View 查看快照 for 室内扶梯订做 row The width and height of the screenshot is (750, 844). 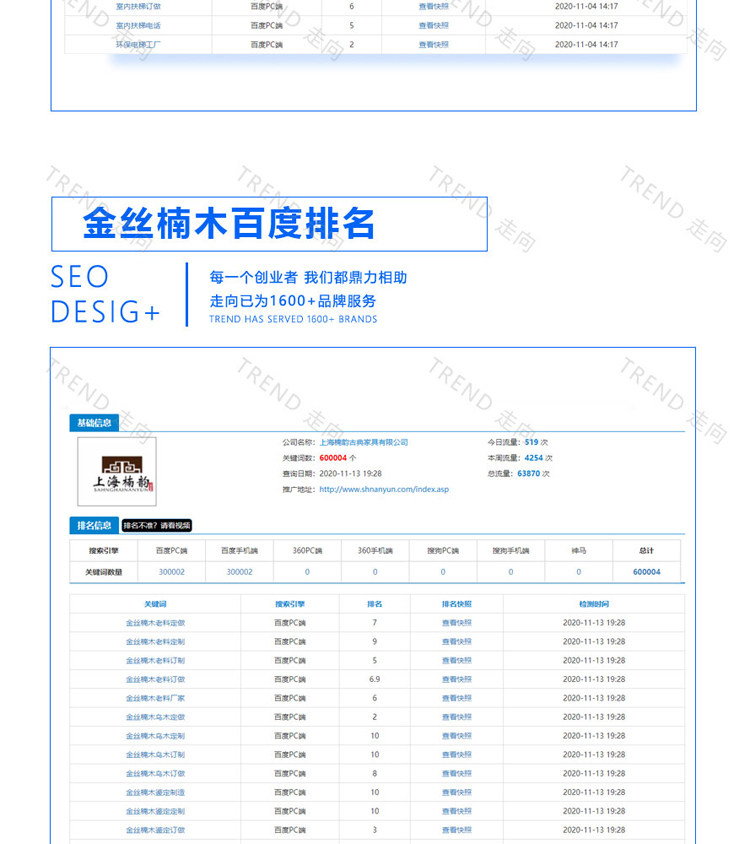(x=433, y=7)
